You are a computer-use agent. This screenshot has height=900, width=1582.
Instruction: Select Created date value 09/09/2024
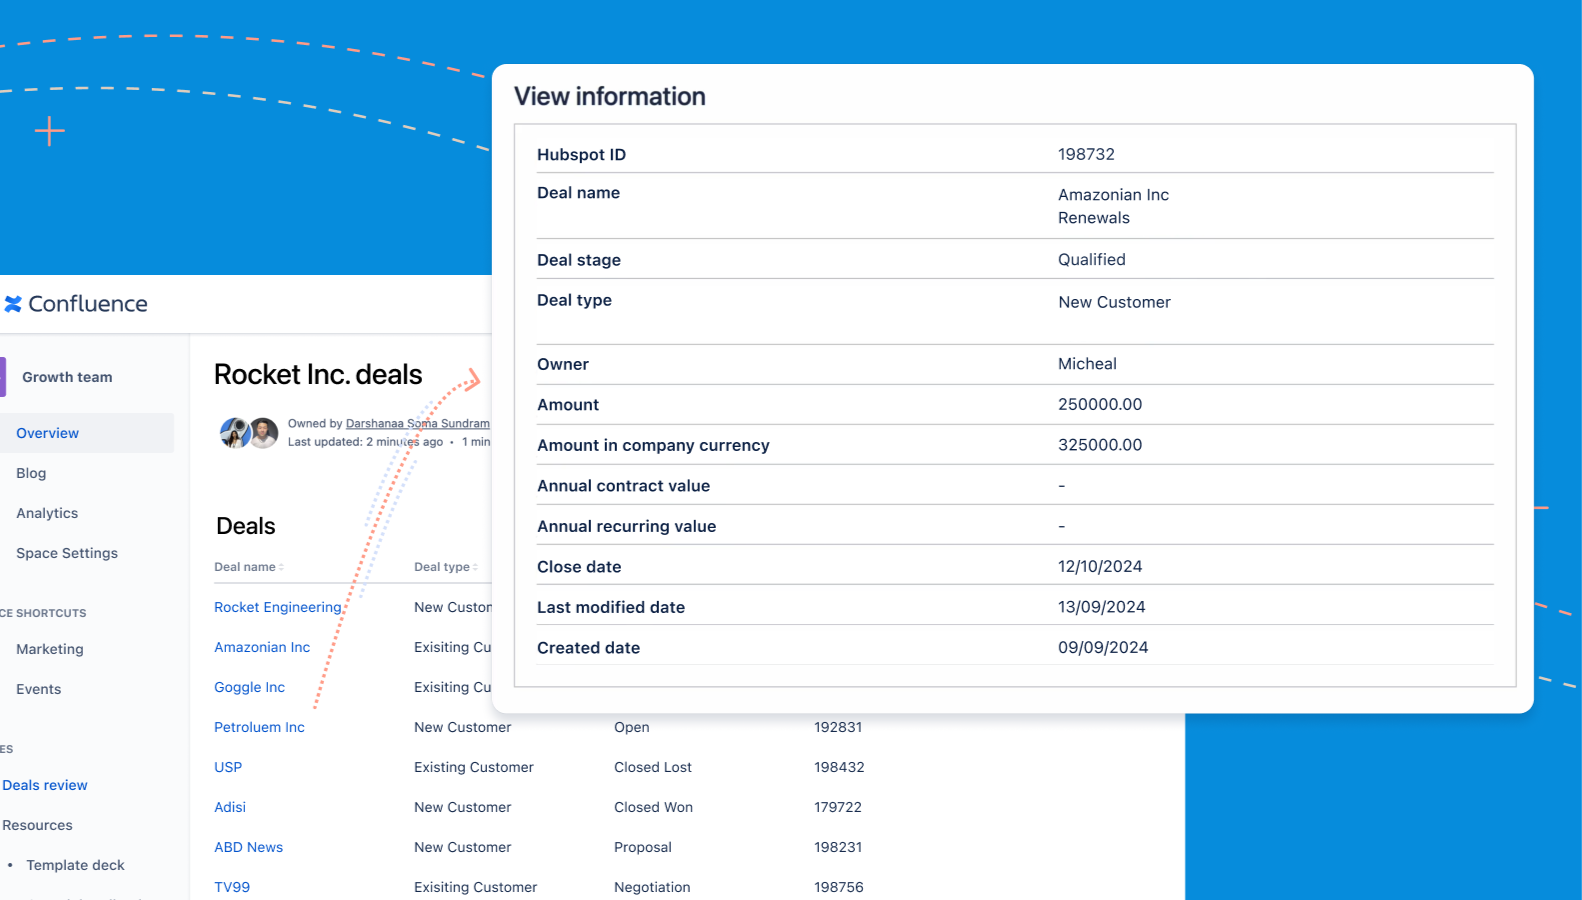[1103, 647]
